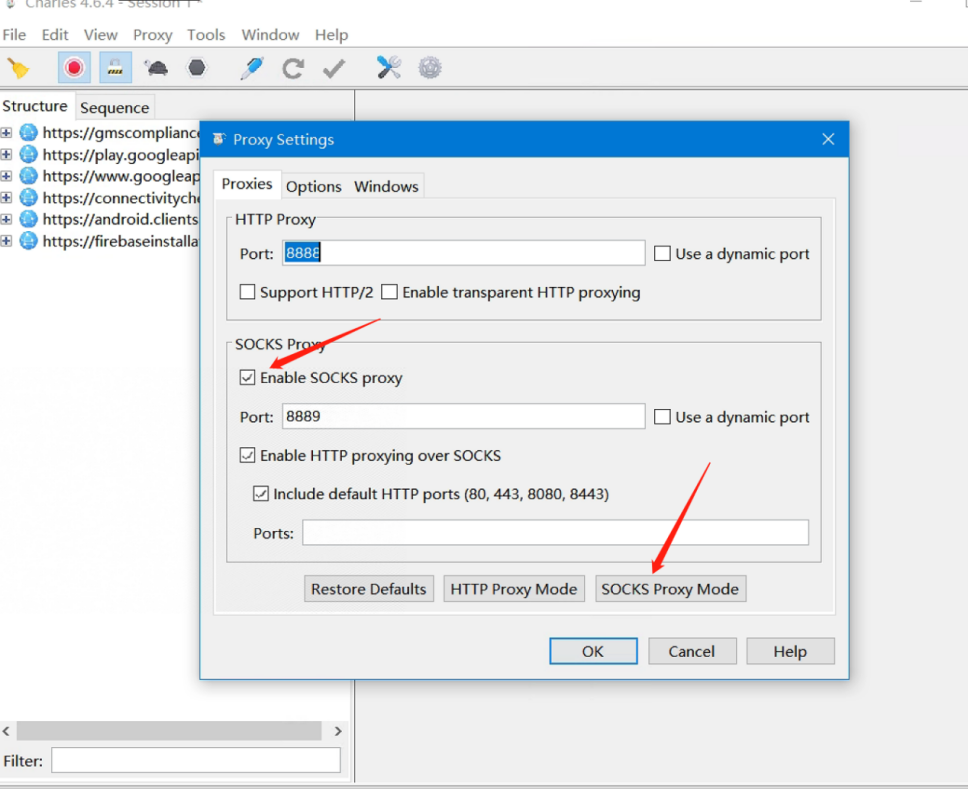Cancel the Proxy Settings dialog
This screenshot has width=969, height=790.
tap(692, 652)
